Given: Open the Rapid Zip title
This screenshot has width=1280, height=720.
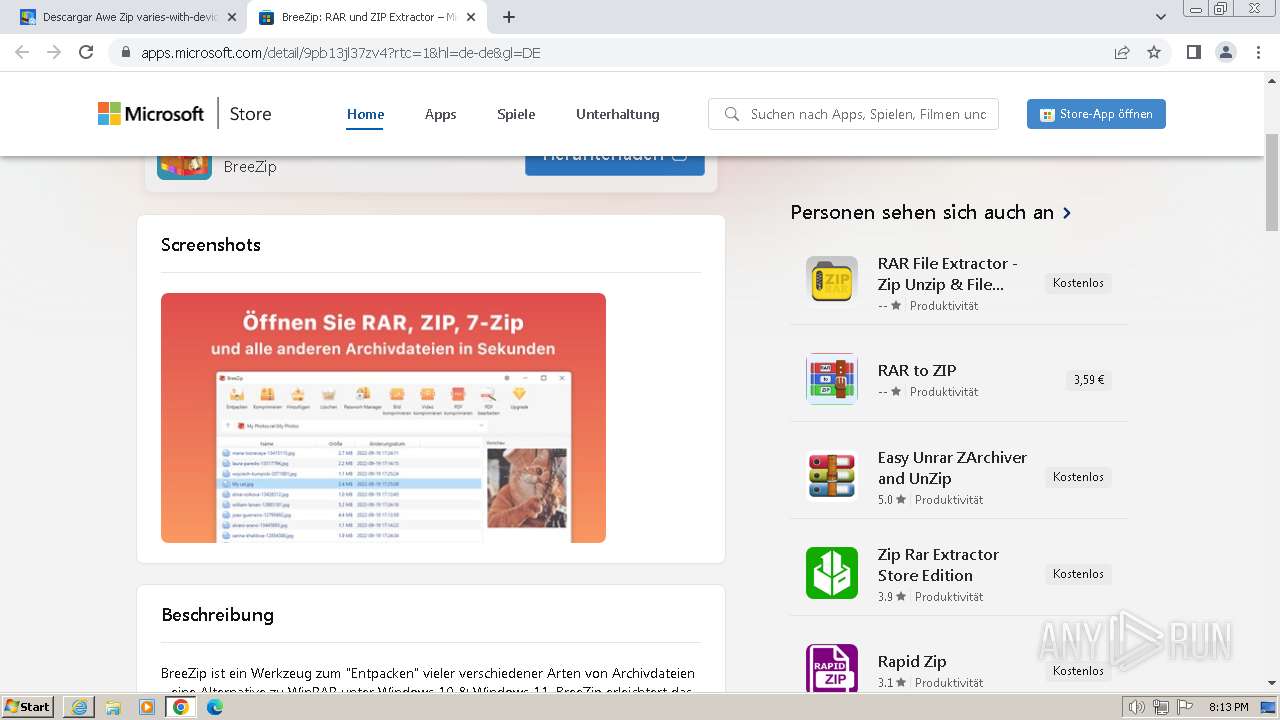Looking at the screenshot, I should [x=912, y=661].
